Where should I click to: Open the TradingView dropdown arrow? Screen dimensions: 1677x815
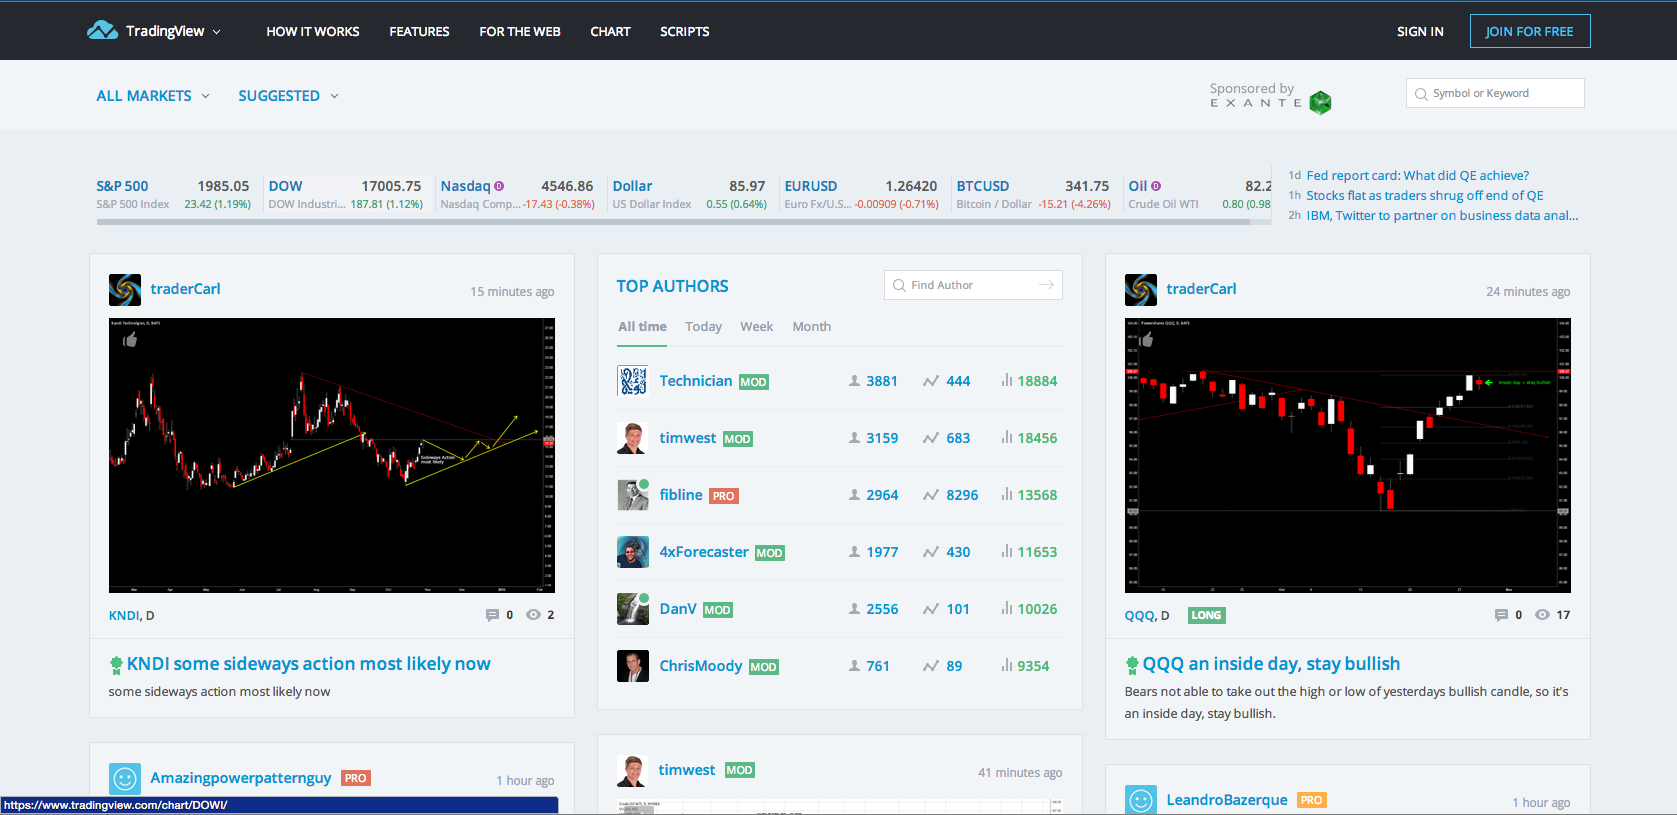click(x=217, y=32)
